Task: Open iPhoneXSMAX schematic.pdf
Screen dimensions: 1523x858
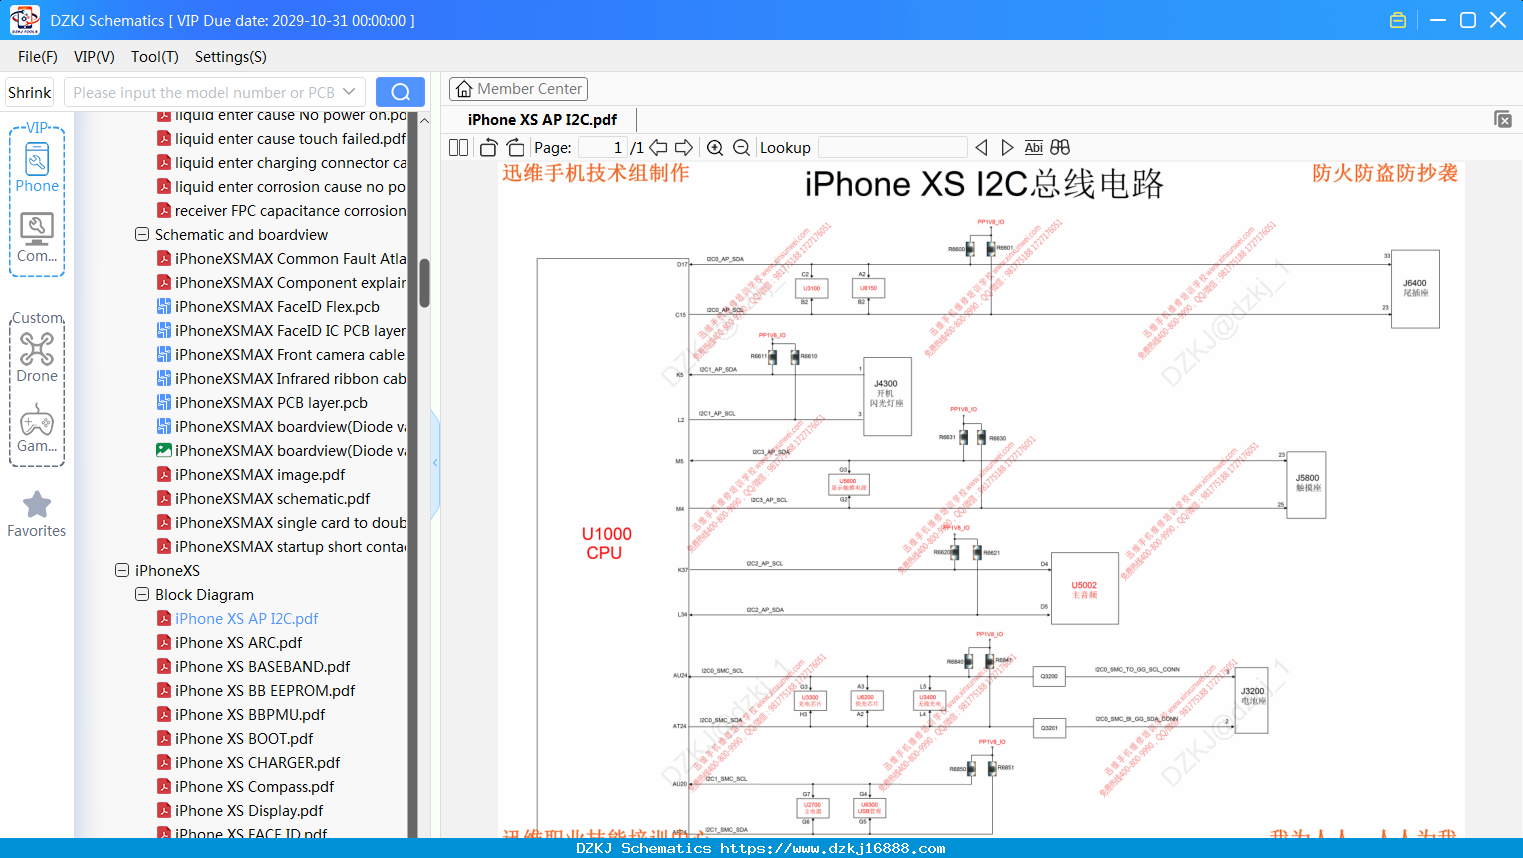Action: tap(272, 499)
